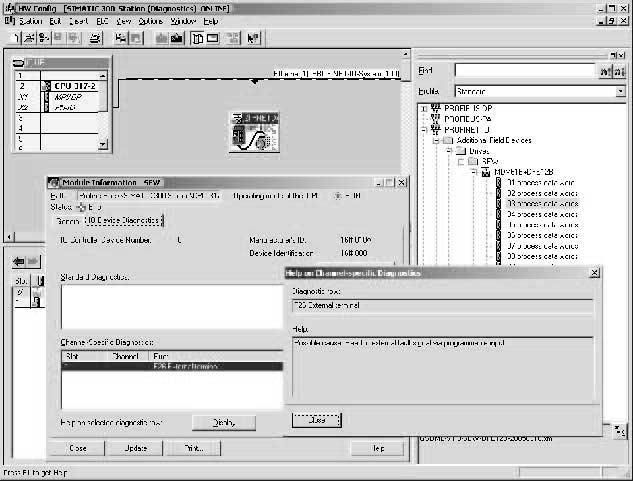Switch to the General tab in Module Information

(x=67, y=221)
